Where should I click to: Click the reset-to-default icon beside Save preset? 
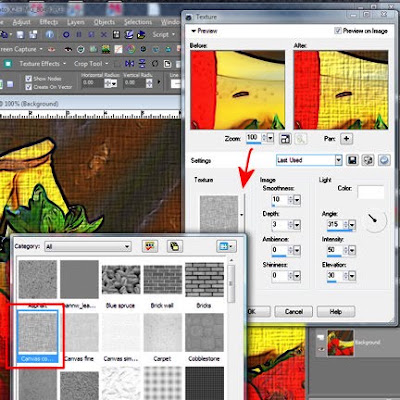click(368, 160)
